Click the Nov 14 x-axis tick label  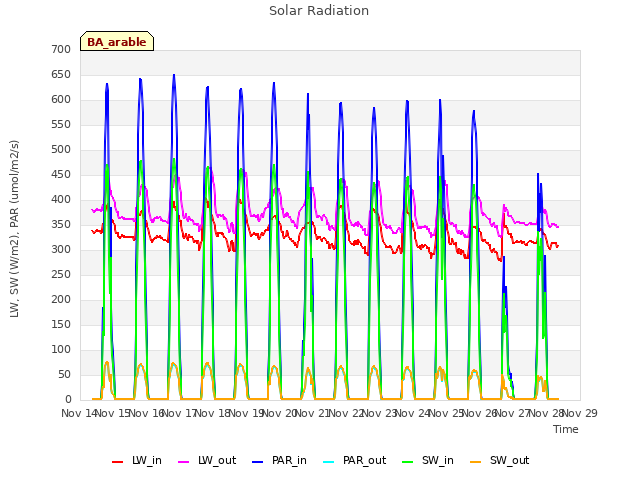79,413
